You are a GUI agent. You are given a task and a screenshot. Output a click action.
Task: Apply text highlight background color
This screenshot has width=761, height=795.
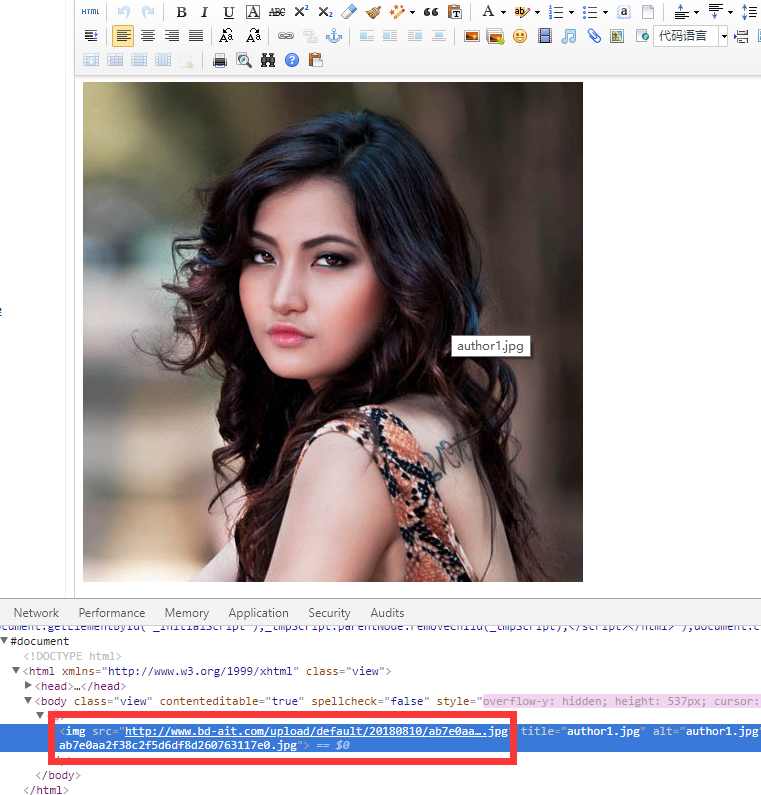click(x=521, y=12)
